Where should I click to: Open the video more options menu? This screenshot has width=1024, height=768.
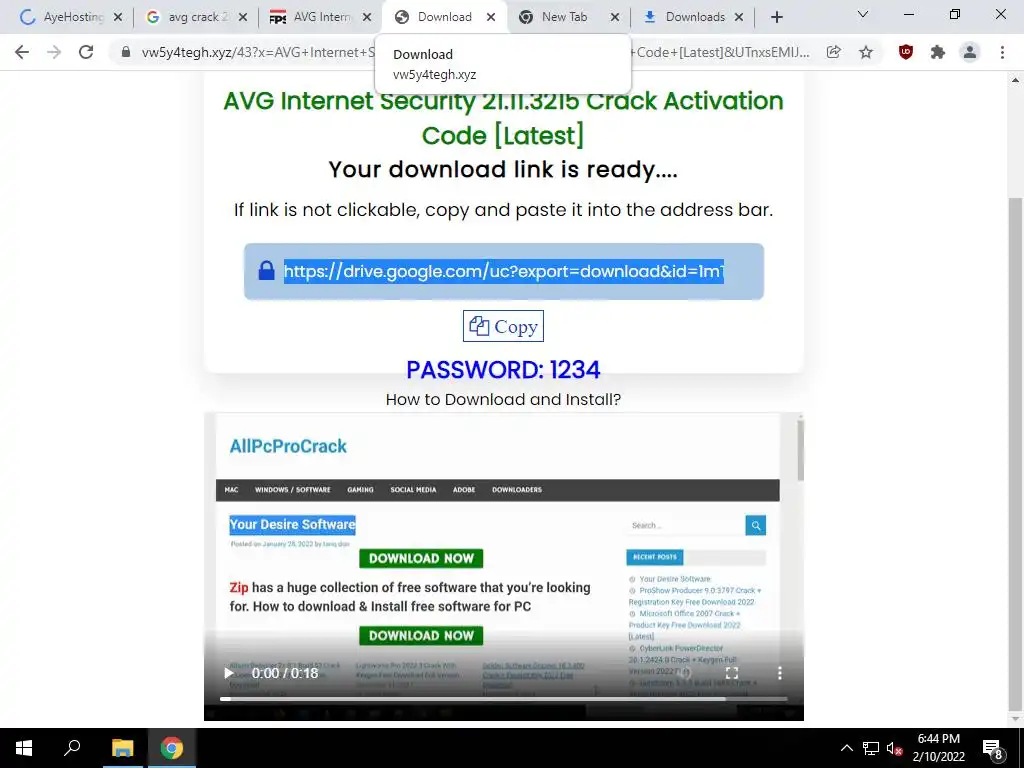coord(779,673)
